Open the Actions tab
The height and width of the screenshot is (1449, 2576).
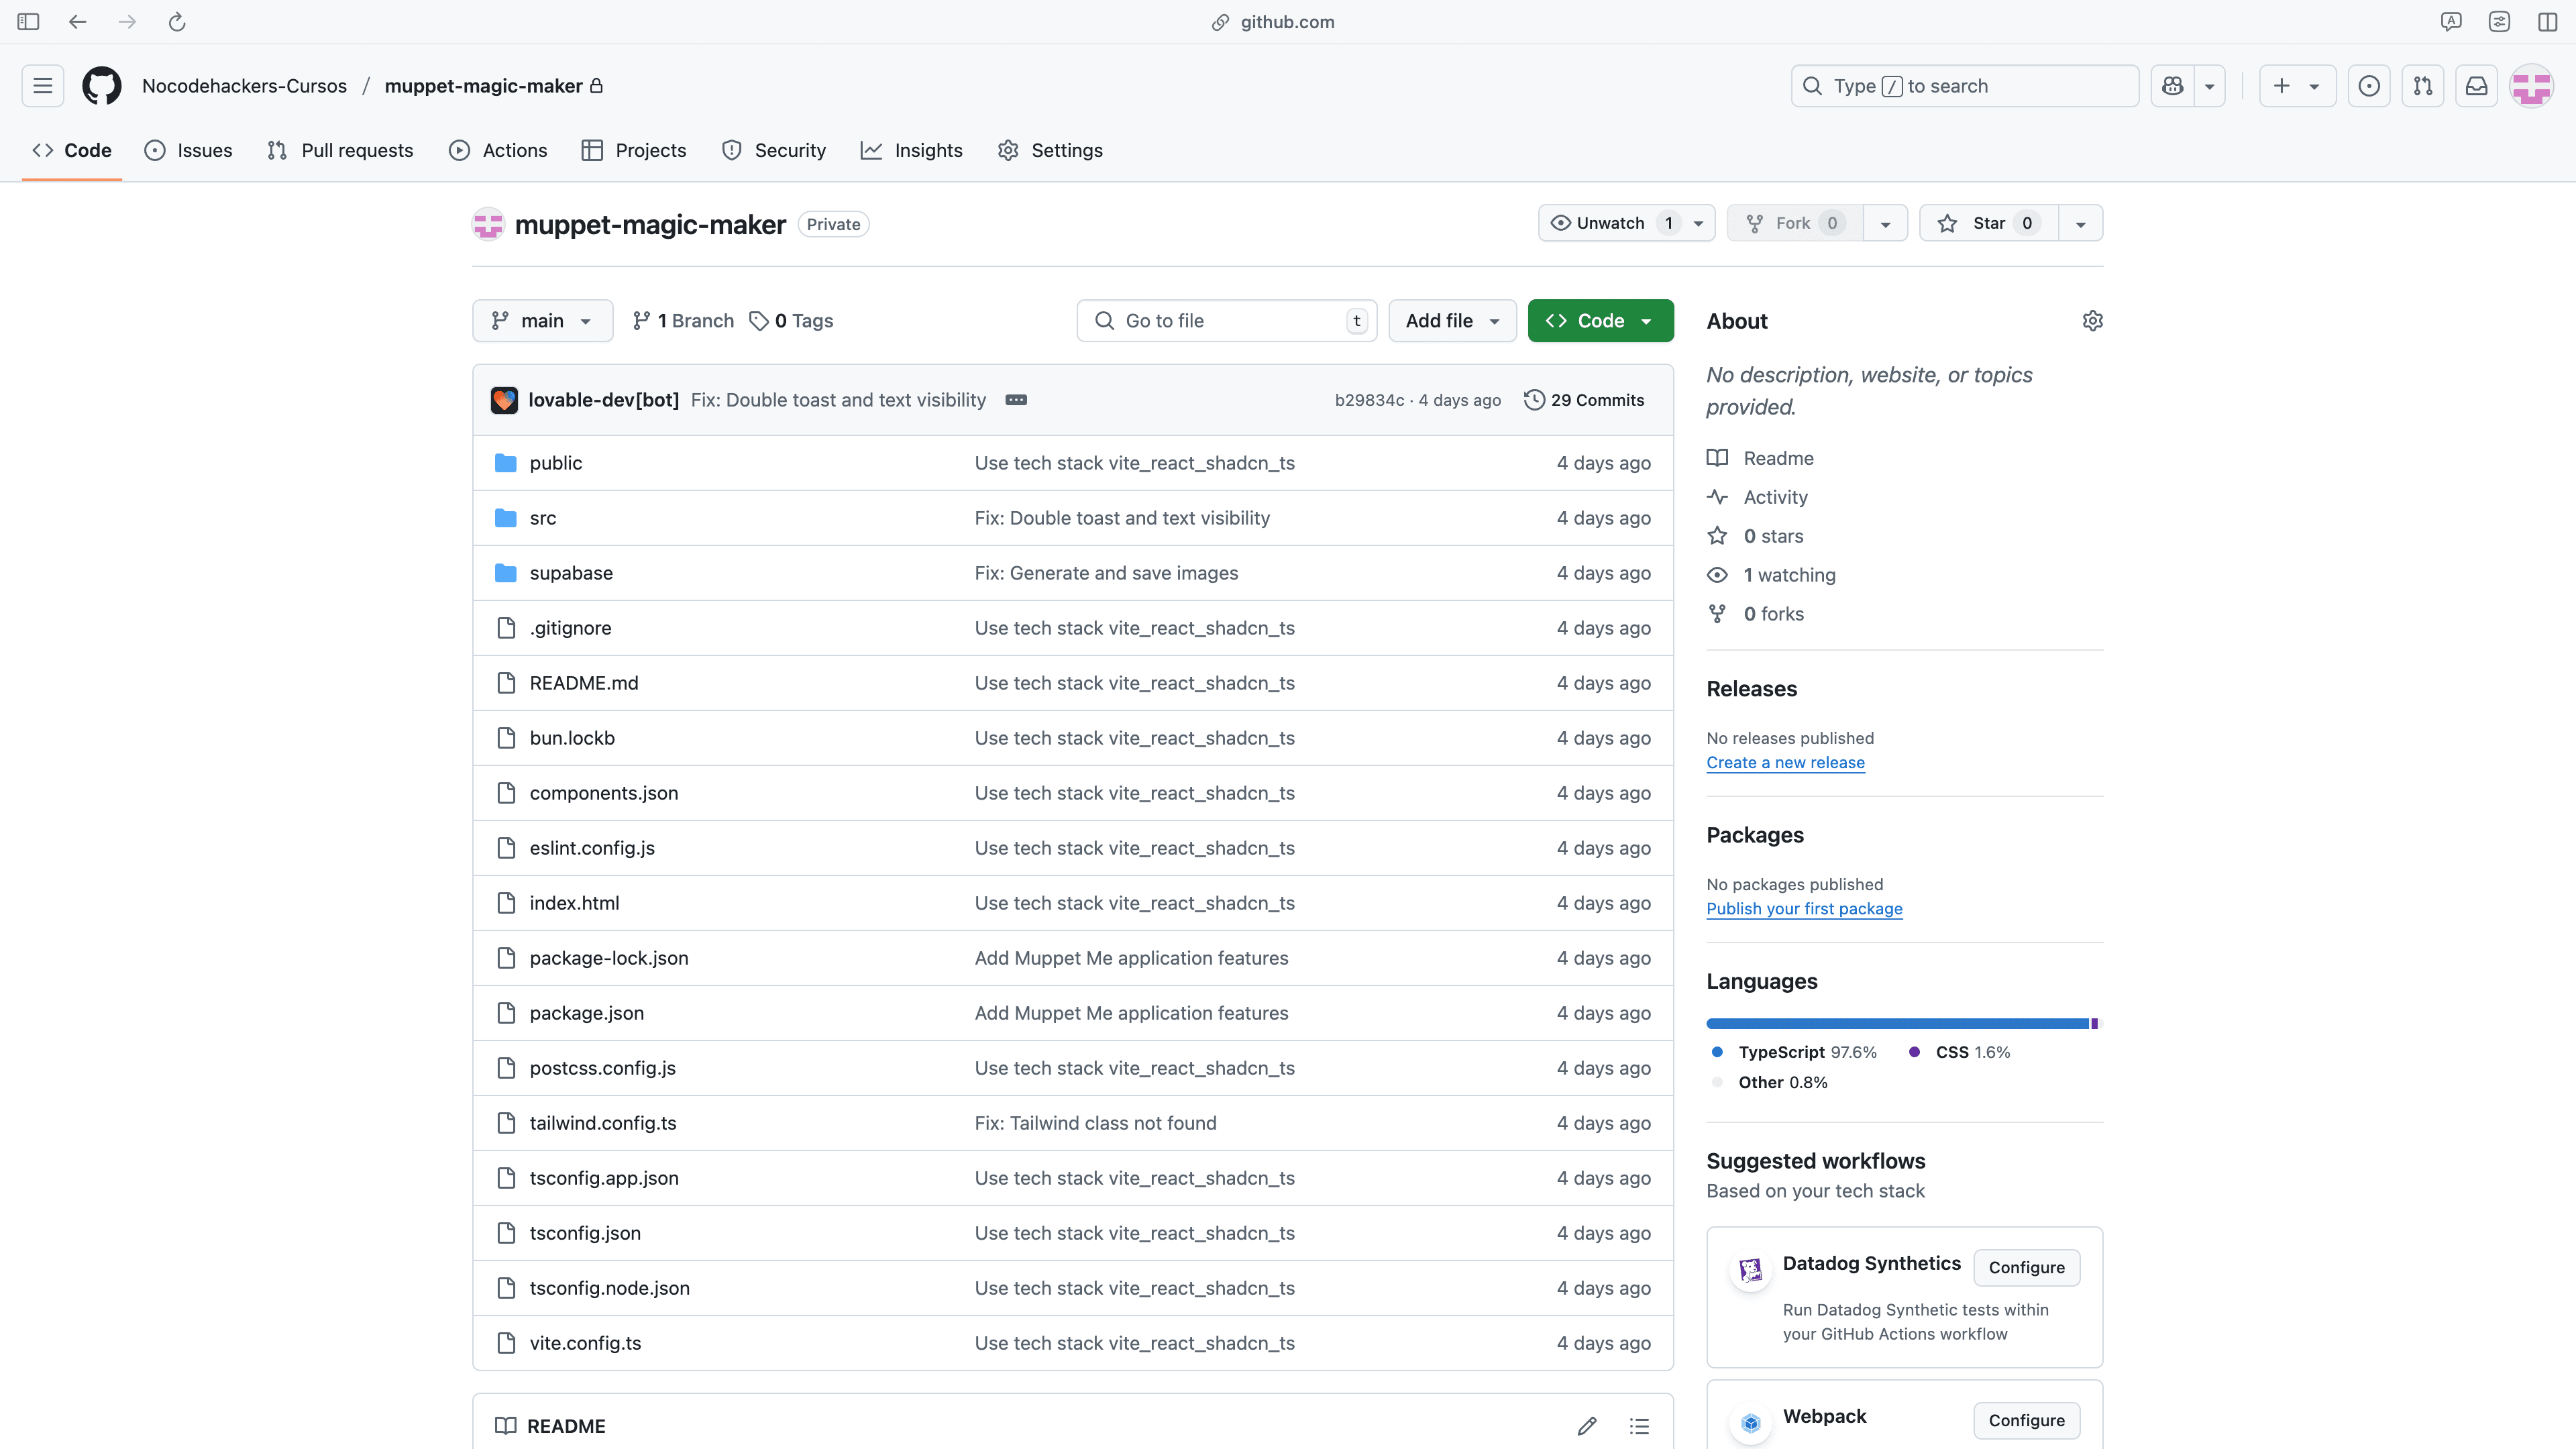498,150
